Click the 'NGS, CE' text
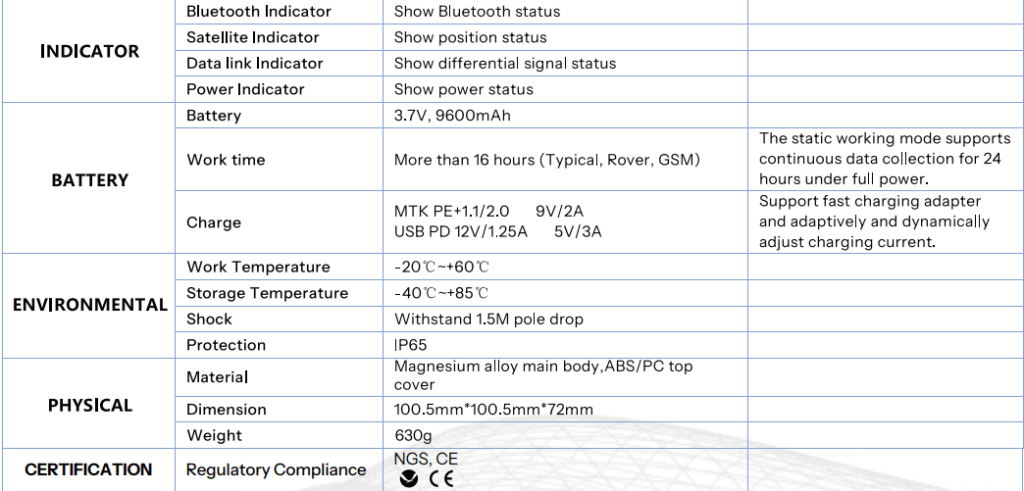 [426, 459]
